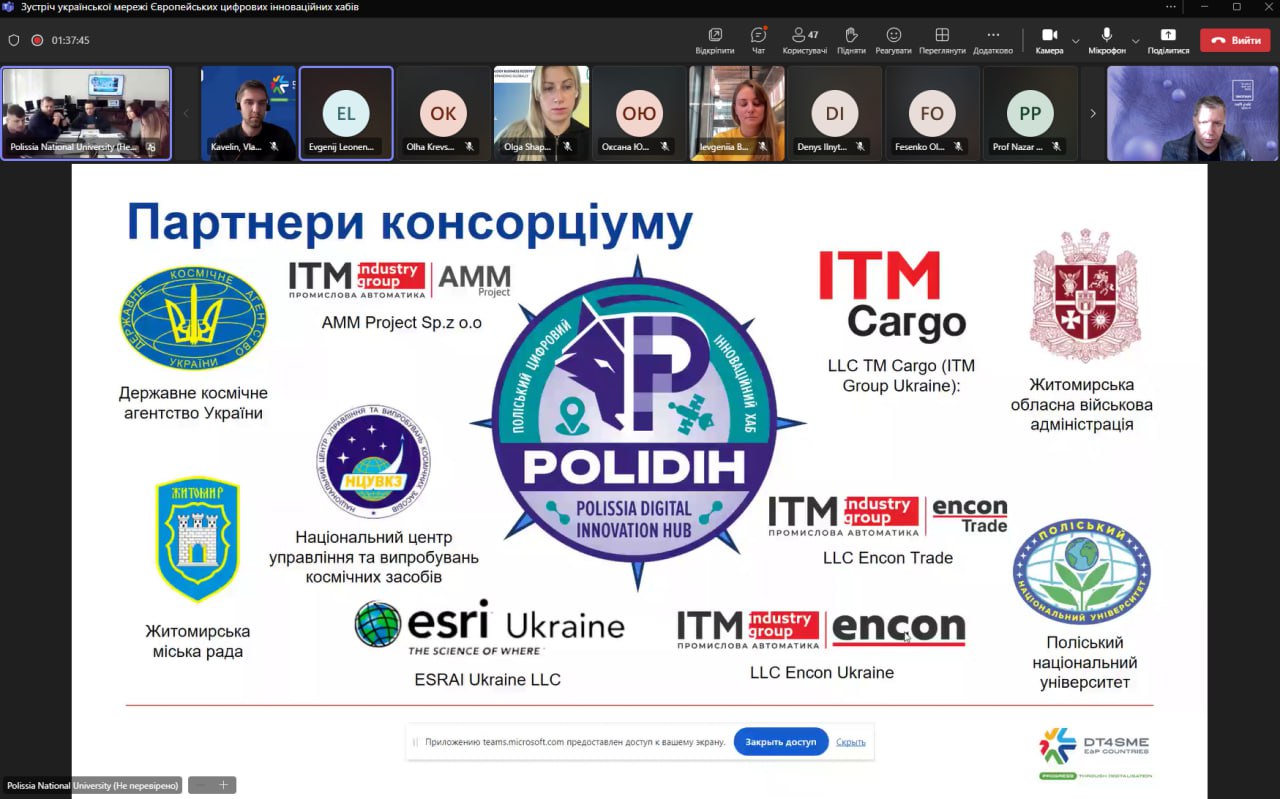Open the Чат (Chat) panel
Screen dimensions: 1280x799
758,38
